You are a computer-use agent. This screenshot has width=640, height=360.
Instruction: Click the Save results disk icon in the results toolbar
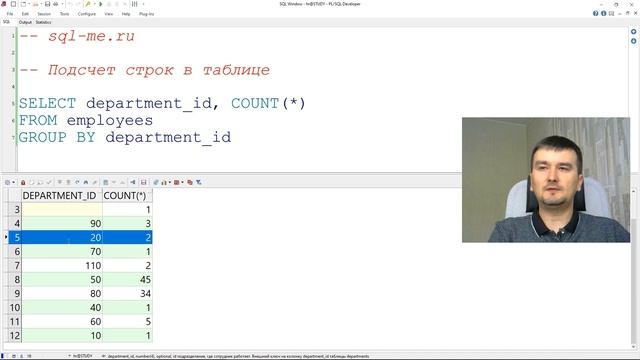(143, 182)
